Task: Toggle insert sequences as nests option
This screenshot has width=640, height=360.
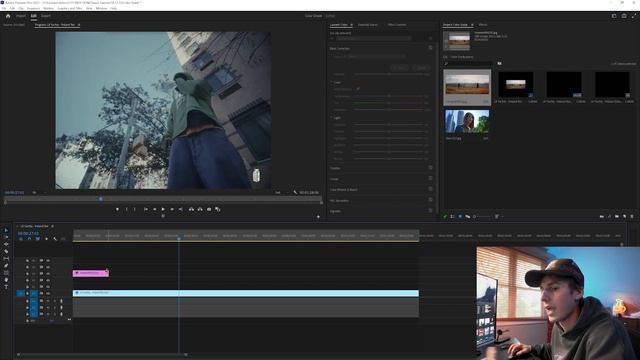Action: point(21,239)
